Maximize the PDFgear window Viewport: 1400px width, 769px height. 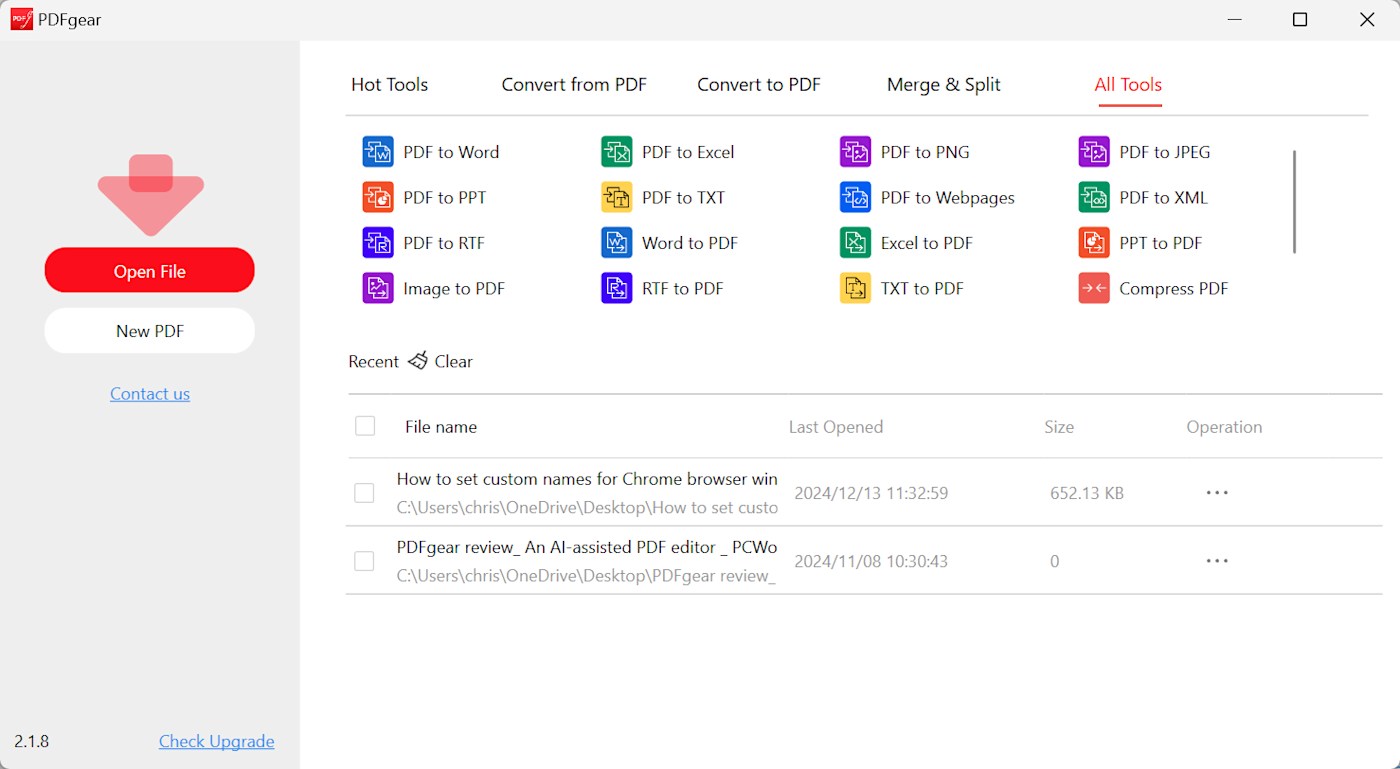pos(1300,19)
